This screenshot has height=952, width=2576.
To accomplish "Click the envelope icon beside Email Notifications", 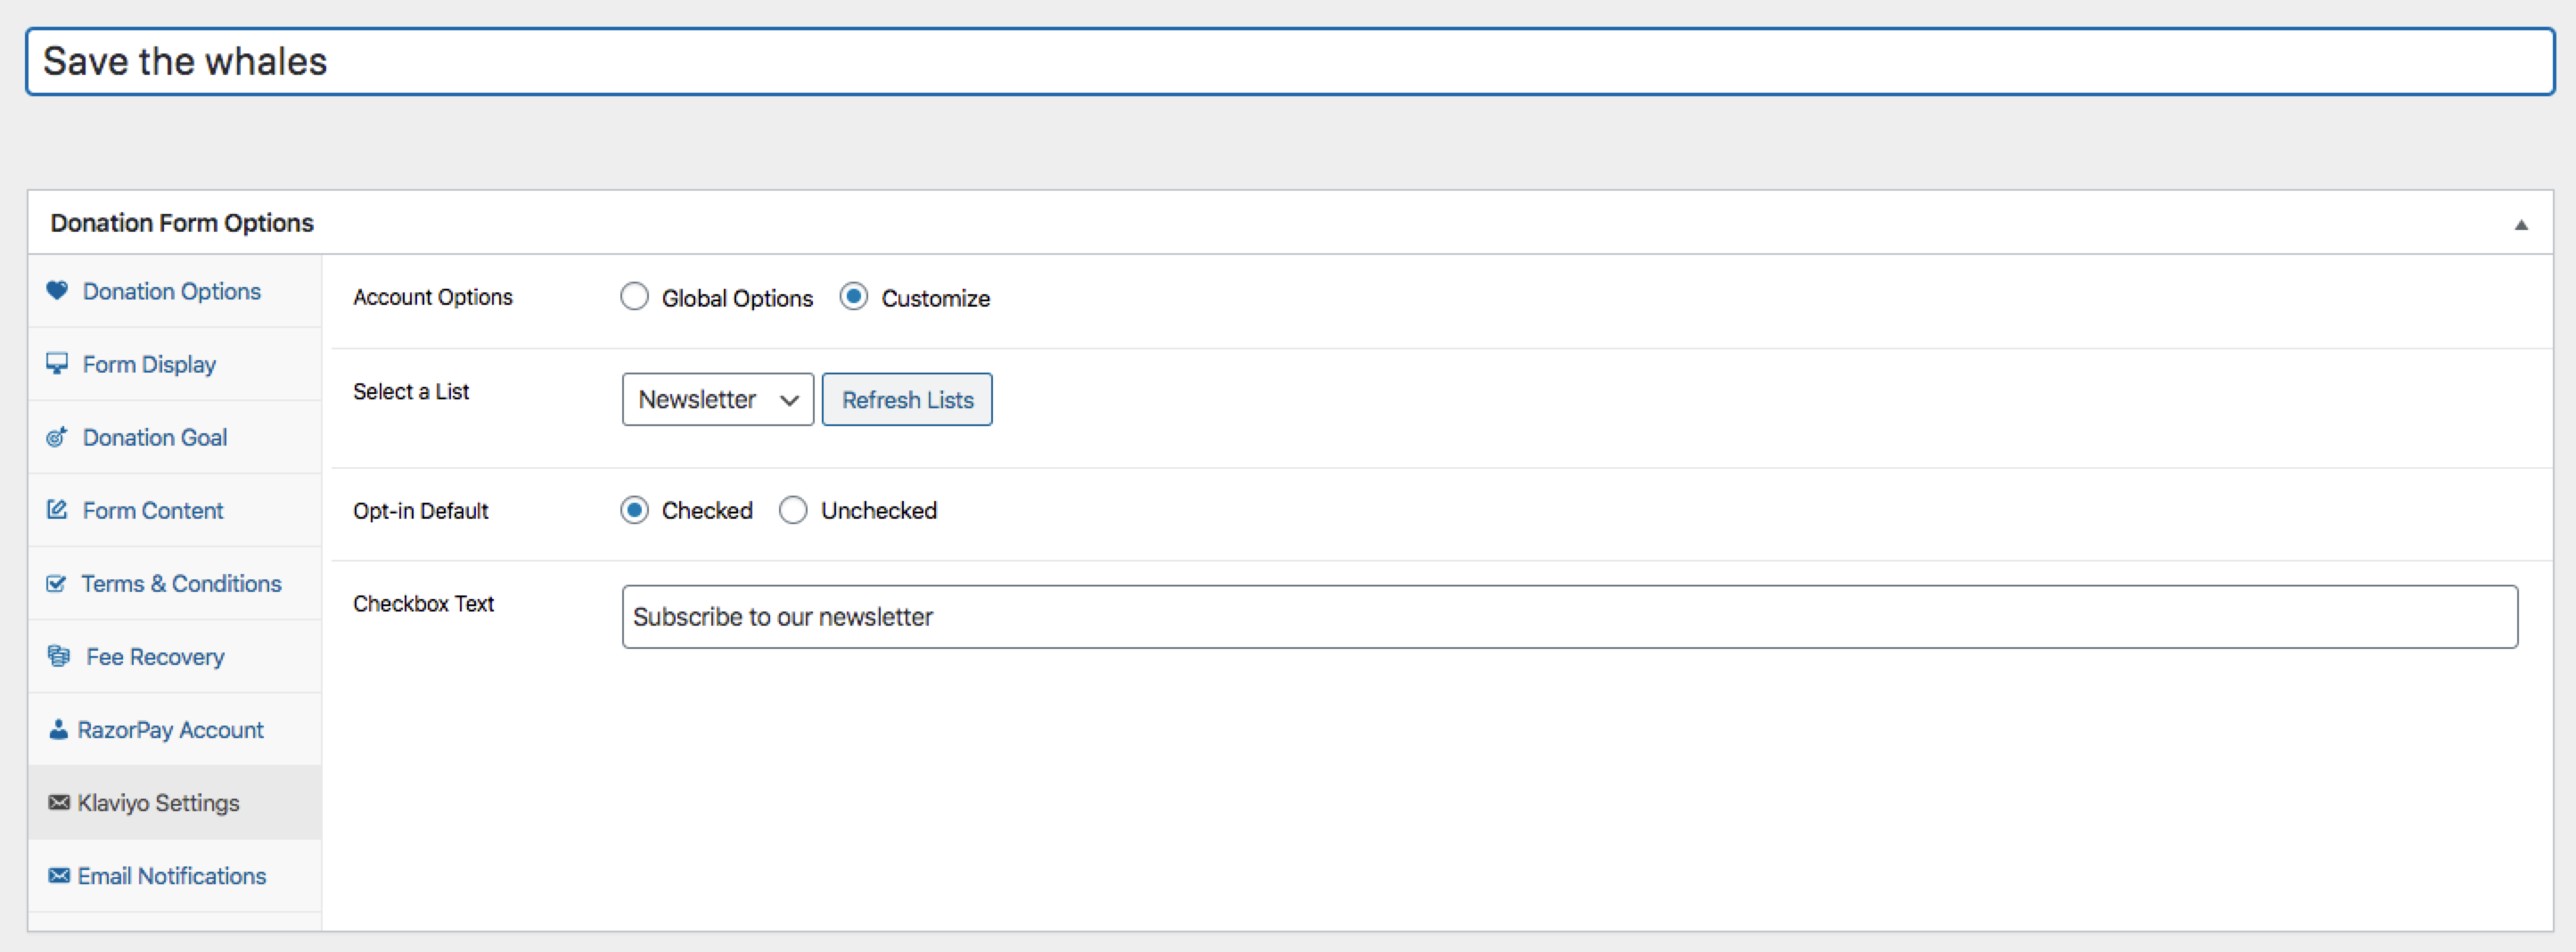I will pyautogui.click(x=59, y=875).
